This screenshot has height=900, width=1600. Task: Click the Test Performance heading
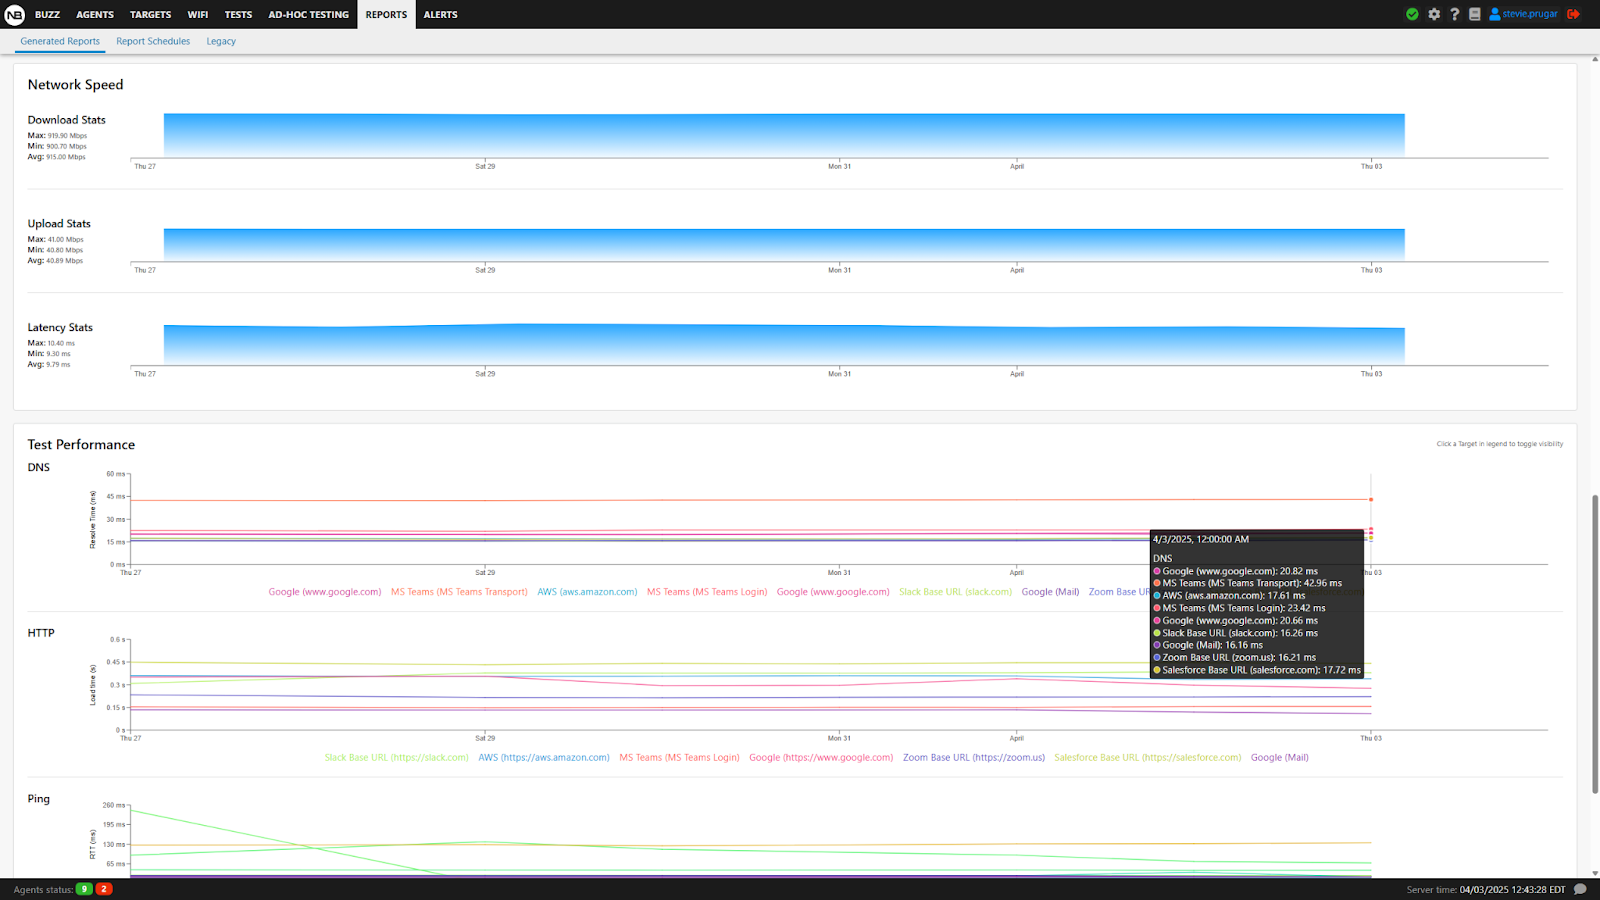pyautogui.click(x=81, y=445)
